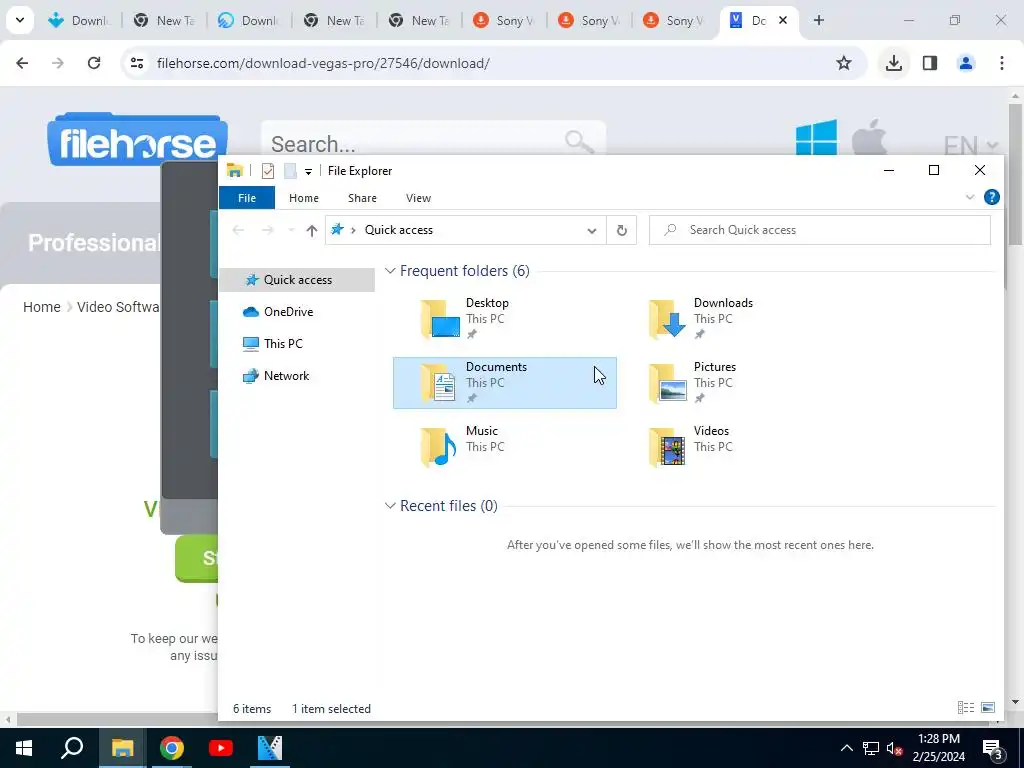Switch to details view in status bar
Viewport: 1024px width, 768px height.
point(965,707)
